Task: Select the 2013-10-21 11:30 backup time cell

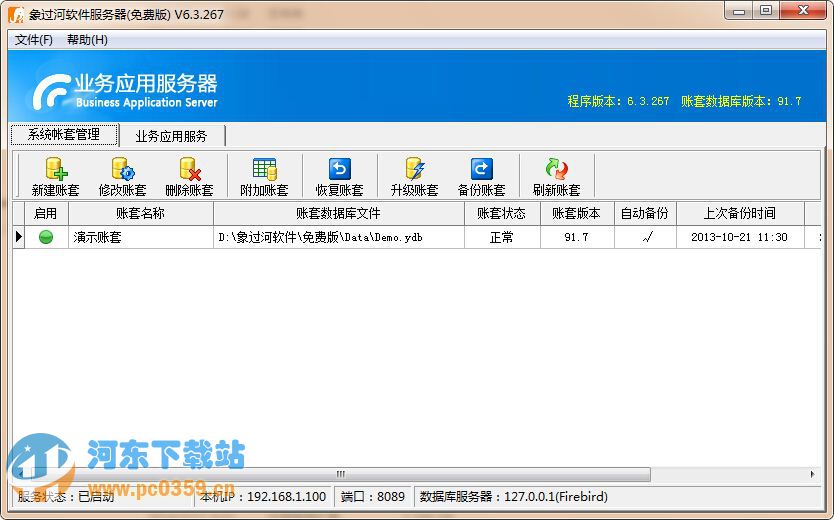Action: click(x=739, y=237)
